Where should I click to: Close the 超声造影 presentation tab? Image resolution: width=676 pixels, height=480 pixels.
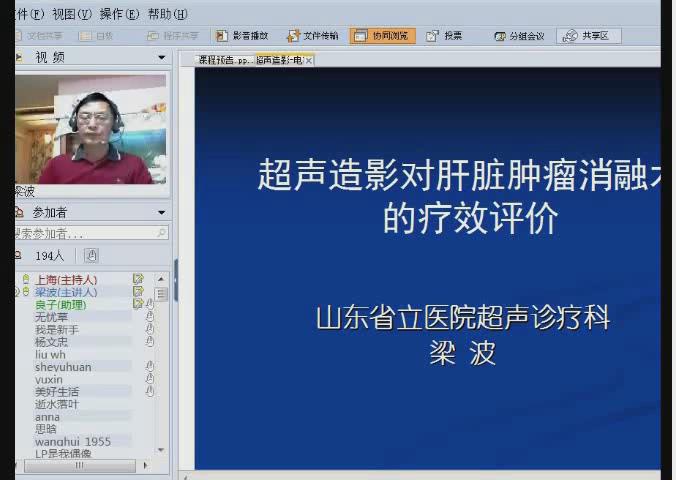(x=309, y=61)
